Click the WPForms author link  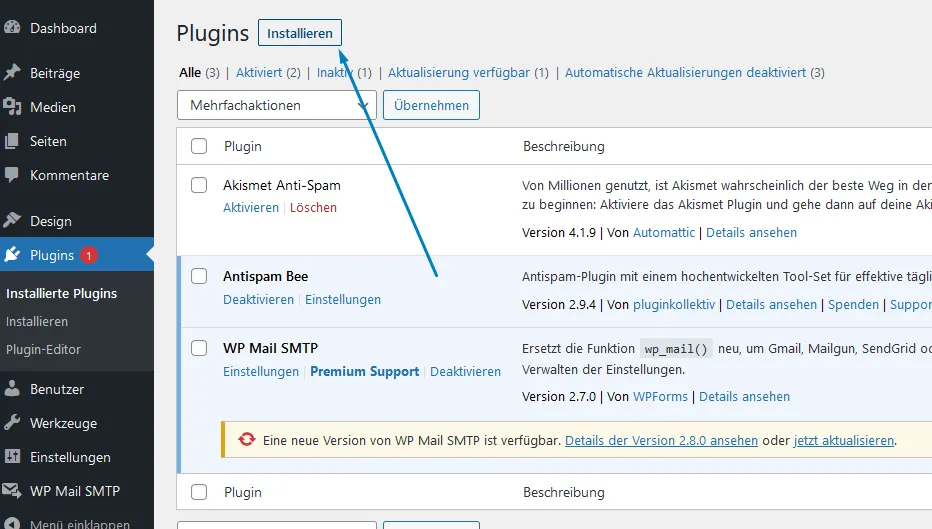pos(660,396)
